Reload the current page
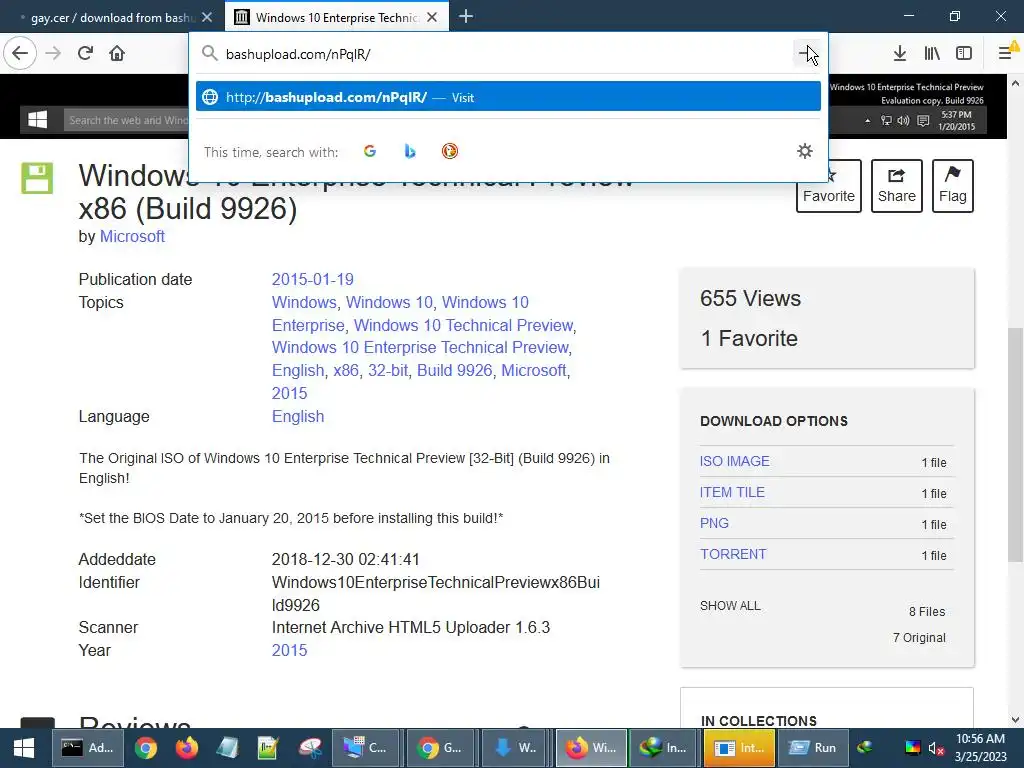Viewport: 1024px width, 768px height. coord(85,54)
